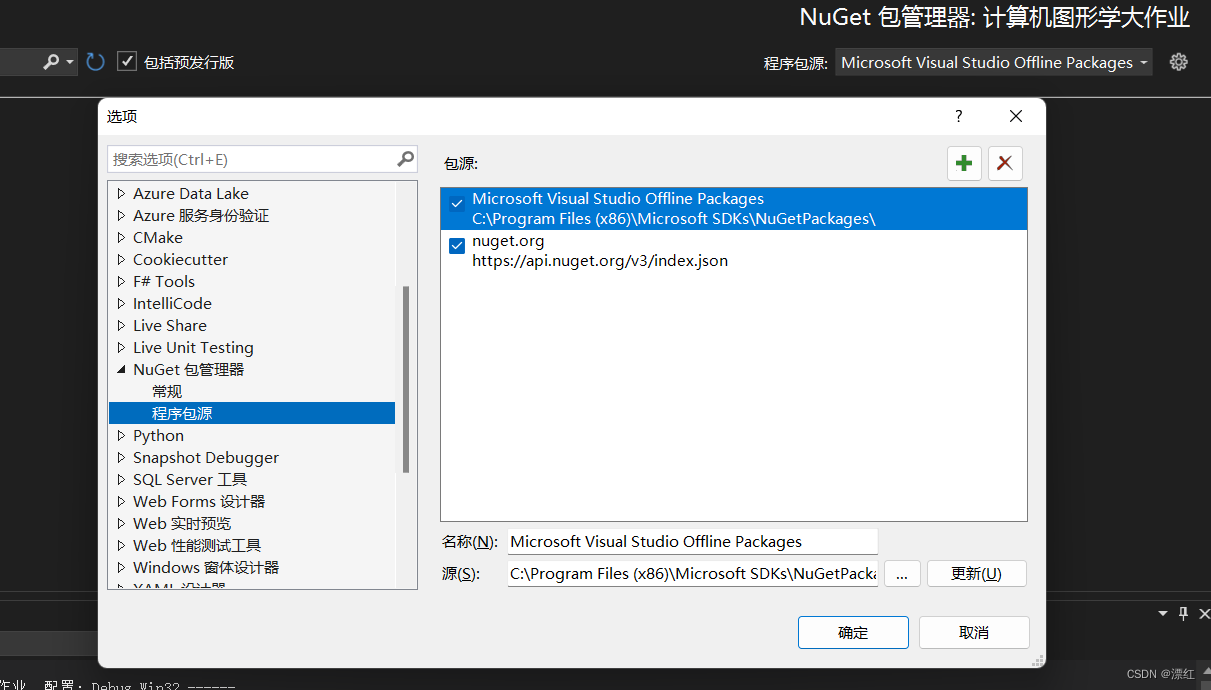Click the search magnifier in 搜索选项 box

(405, 159)
